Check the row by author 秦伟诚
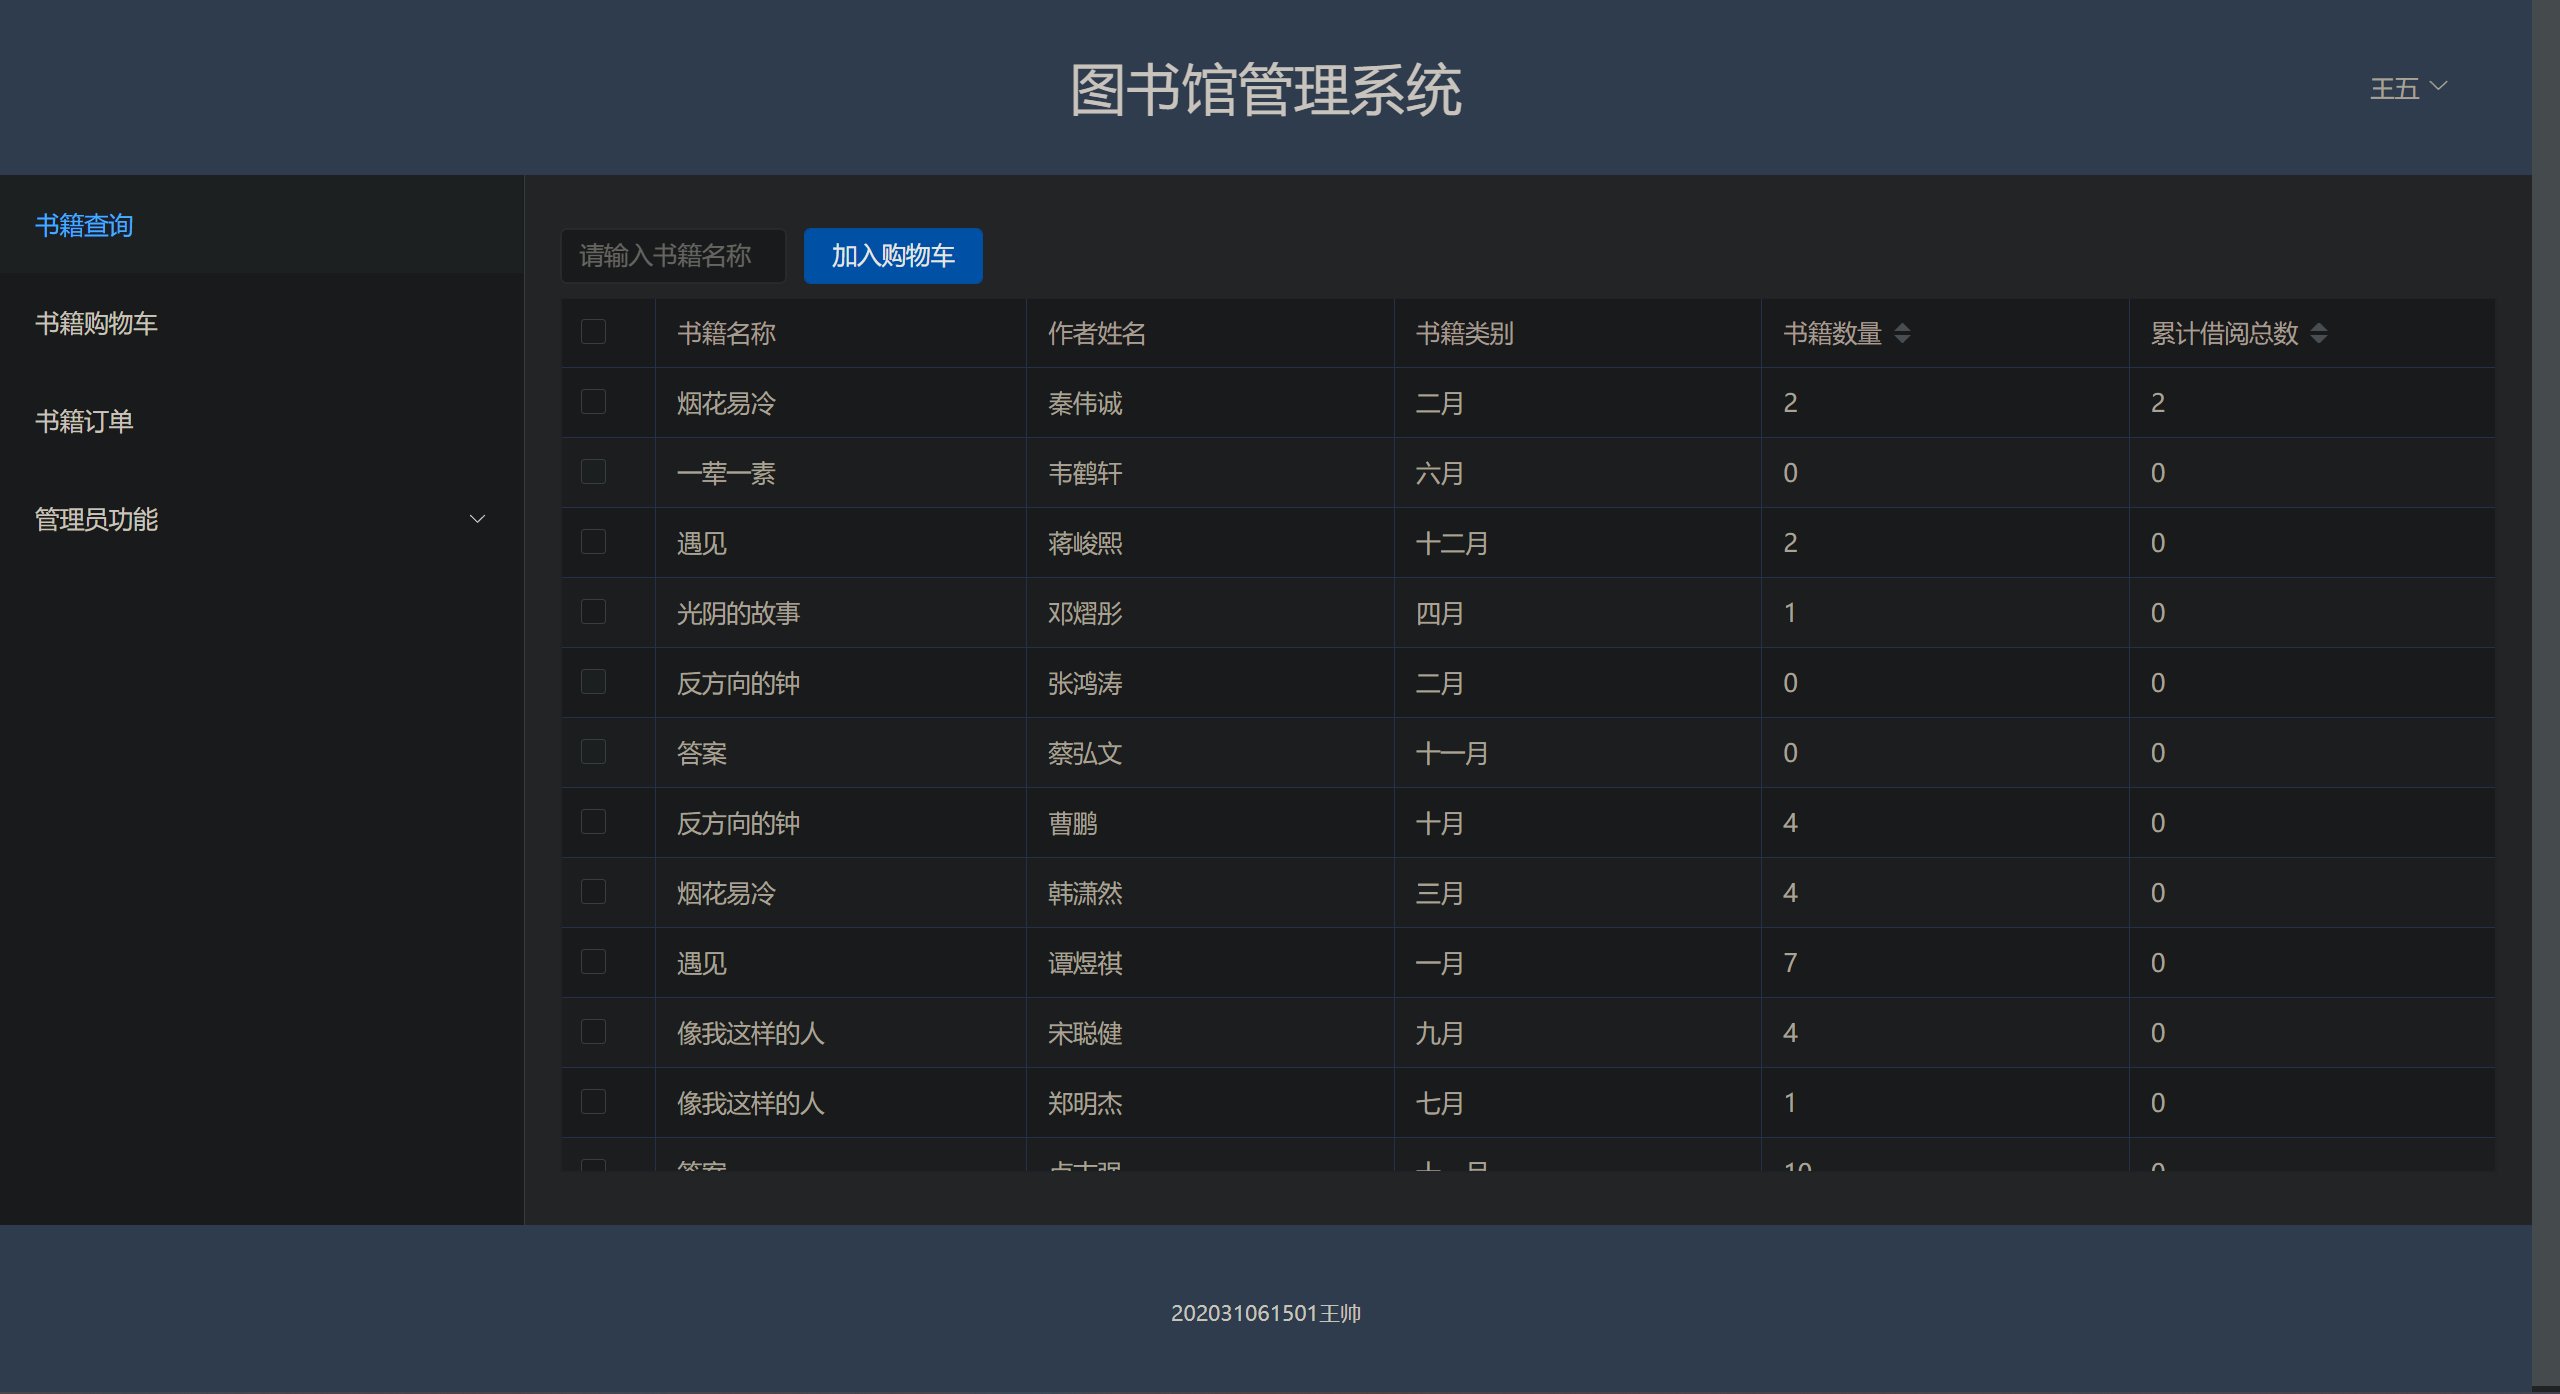Image resolution: width=2560 pixels, height=1394 pixels. [593, 402]
